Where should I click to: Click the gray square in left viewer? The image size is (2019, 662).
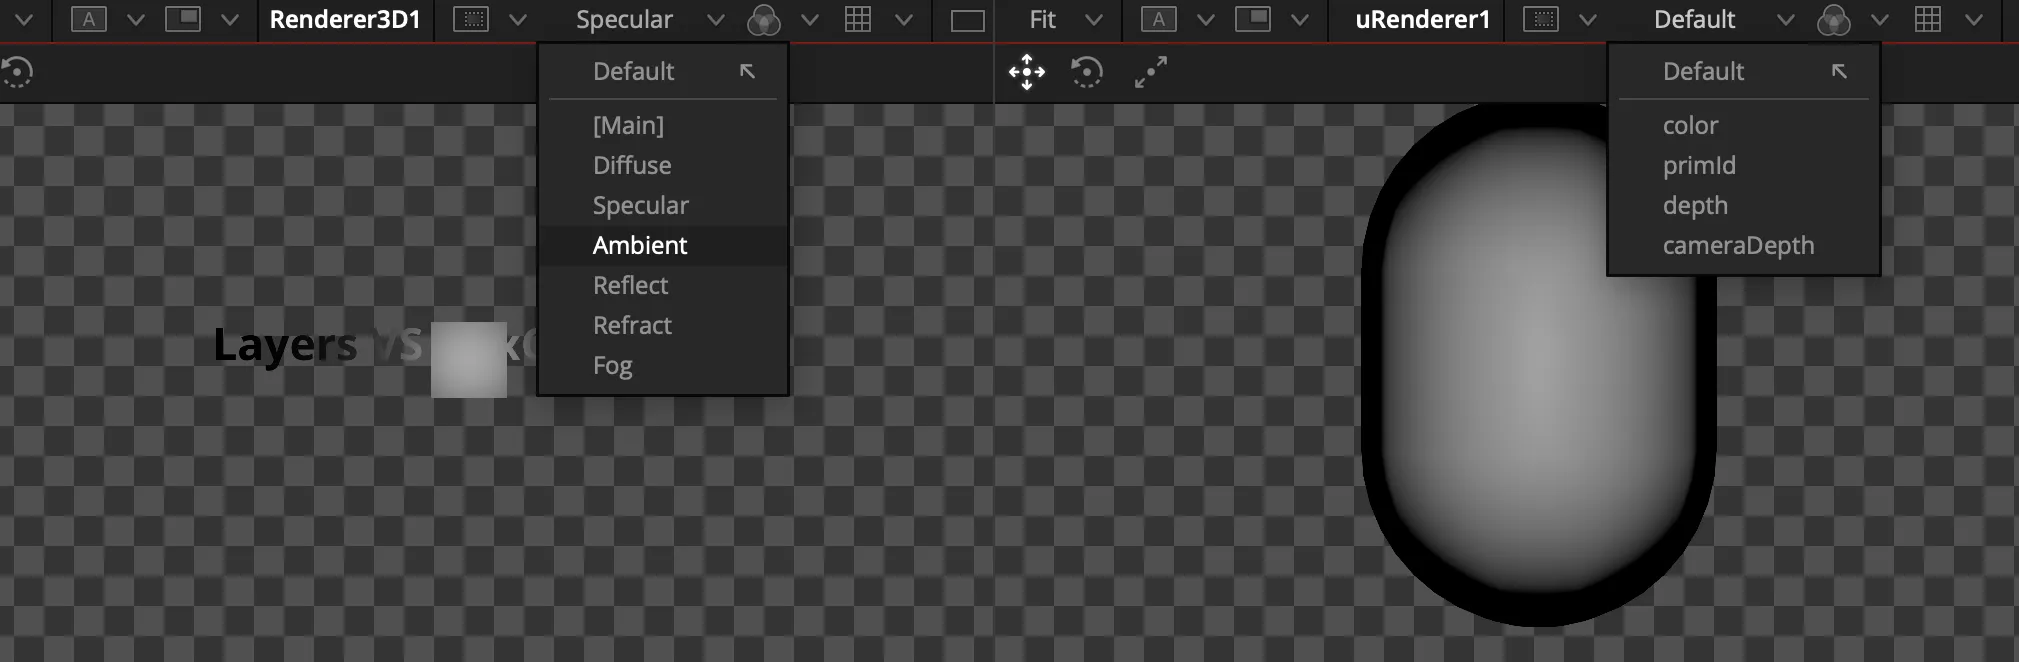468,360
